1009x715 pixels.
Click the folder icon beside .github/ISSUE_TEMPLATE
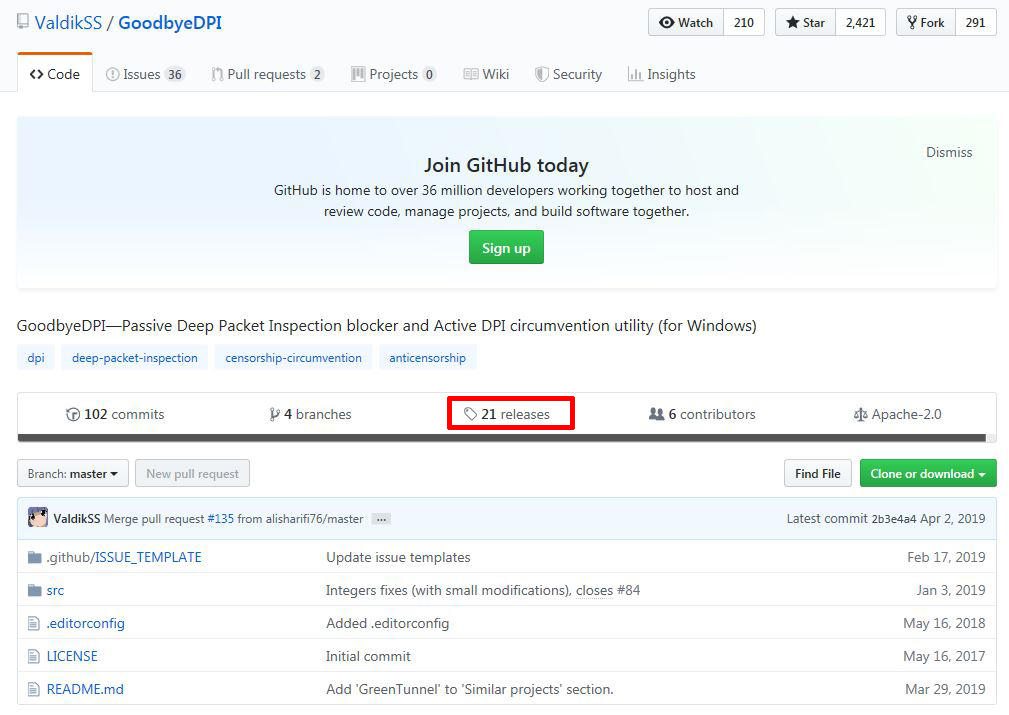point(35,557)
